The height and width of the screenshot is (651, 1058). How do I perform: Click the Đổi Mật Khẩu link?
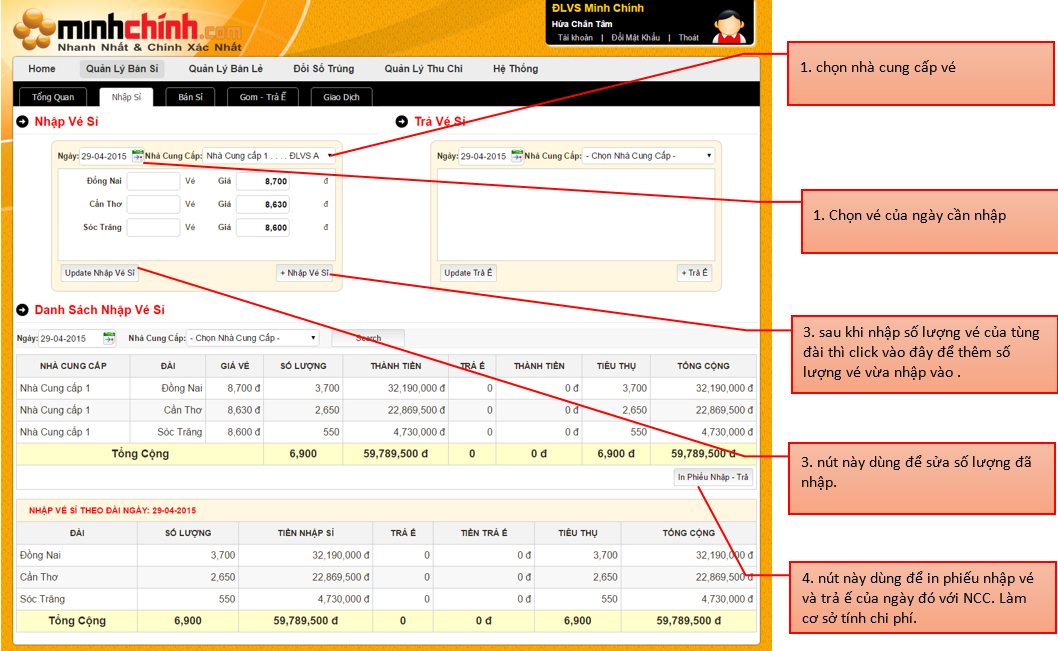636,38
